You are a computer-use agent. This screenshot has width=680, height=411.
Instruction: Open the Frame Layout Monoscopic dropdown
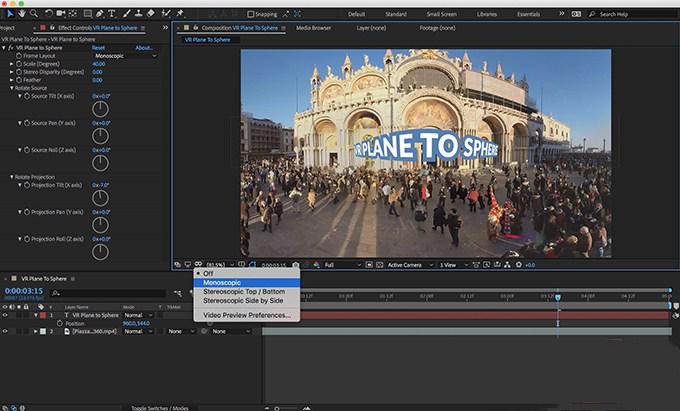pos(124,56)
